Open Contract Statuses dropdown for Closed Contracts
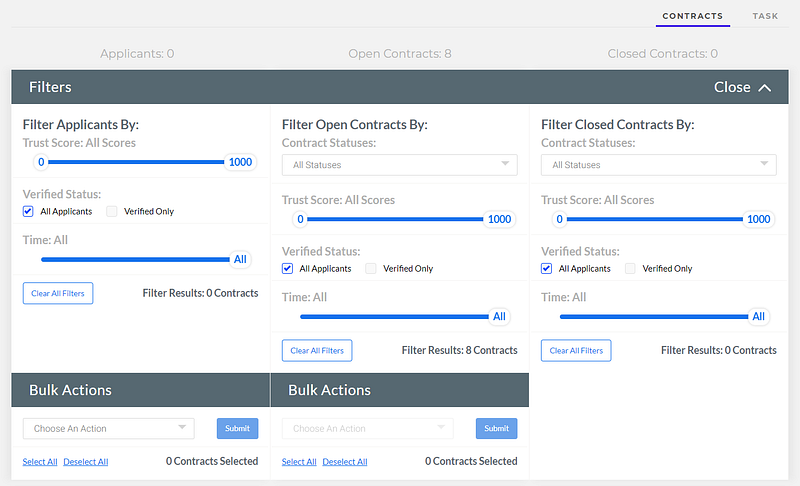Viewport: 800px width, 486px height. coord(659,165)
